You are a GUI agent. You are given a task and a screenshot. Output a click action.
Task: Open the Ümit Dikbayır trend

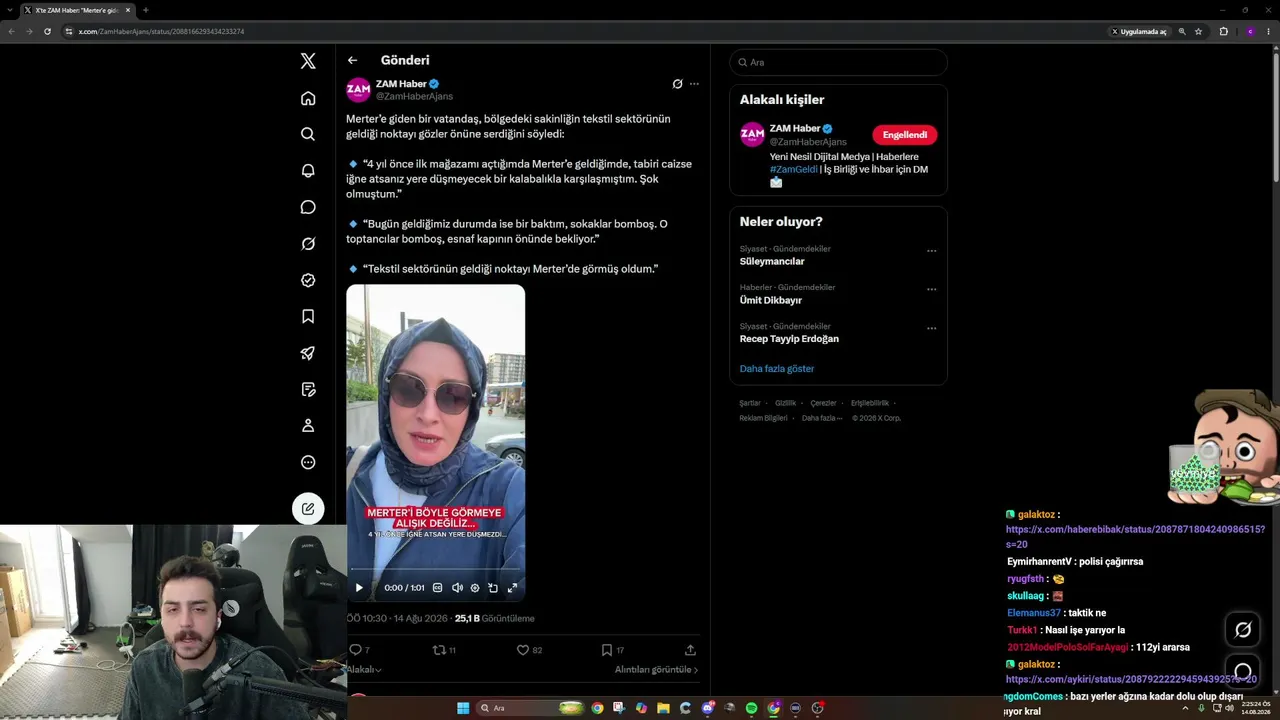[771, 300]
